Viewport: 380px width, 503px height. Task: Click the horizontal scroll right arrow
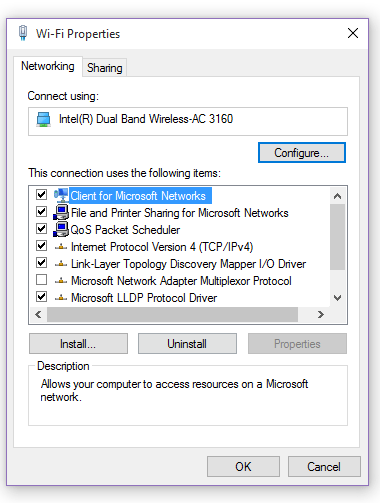321,314
